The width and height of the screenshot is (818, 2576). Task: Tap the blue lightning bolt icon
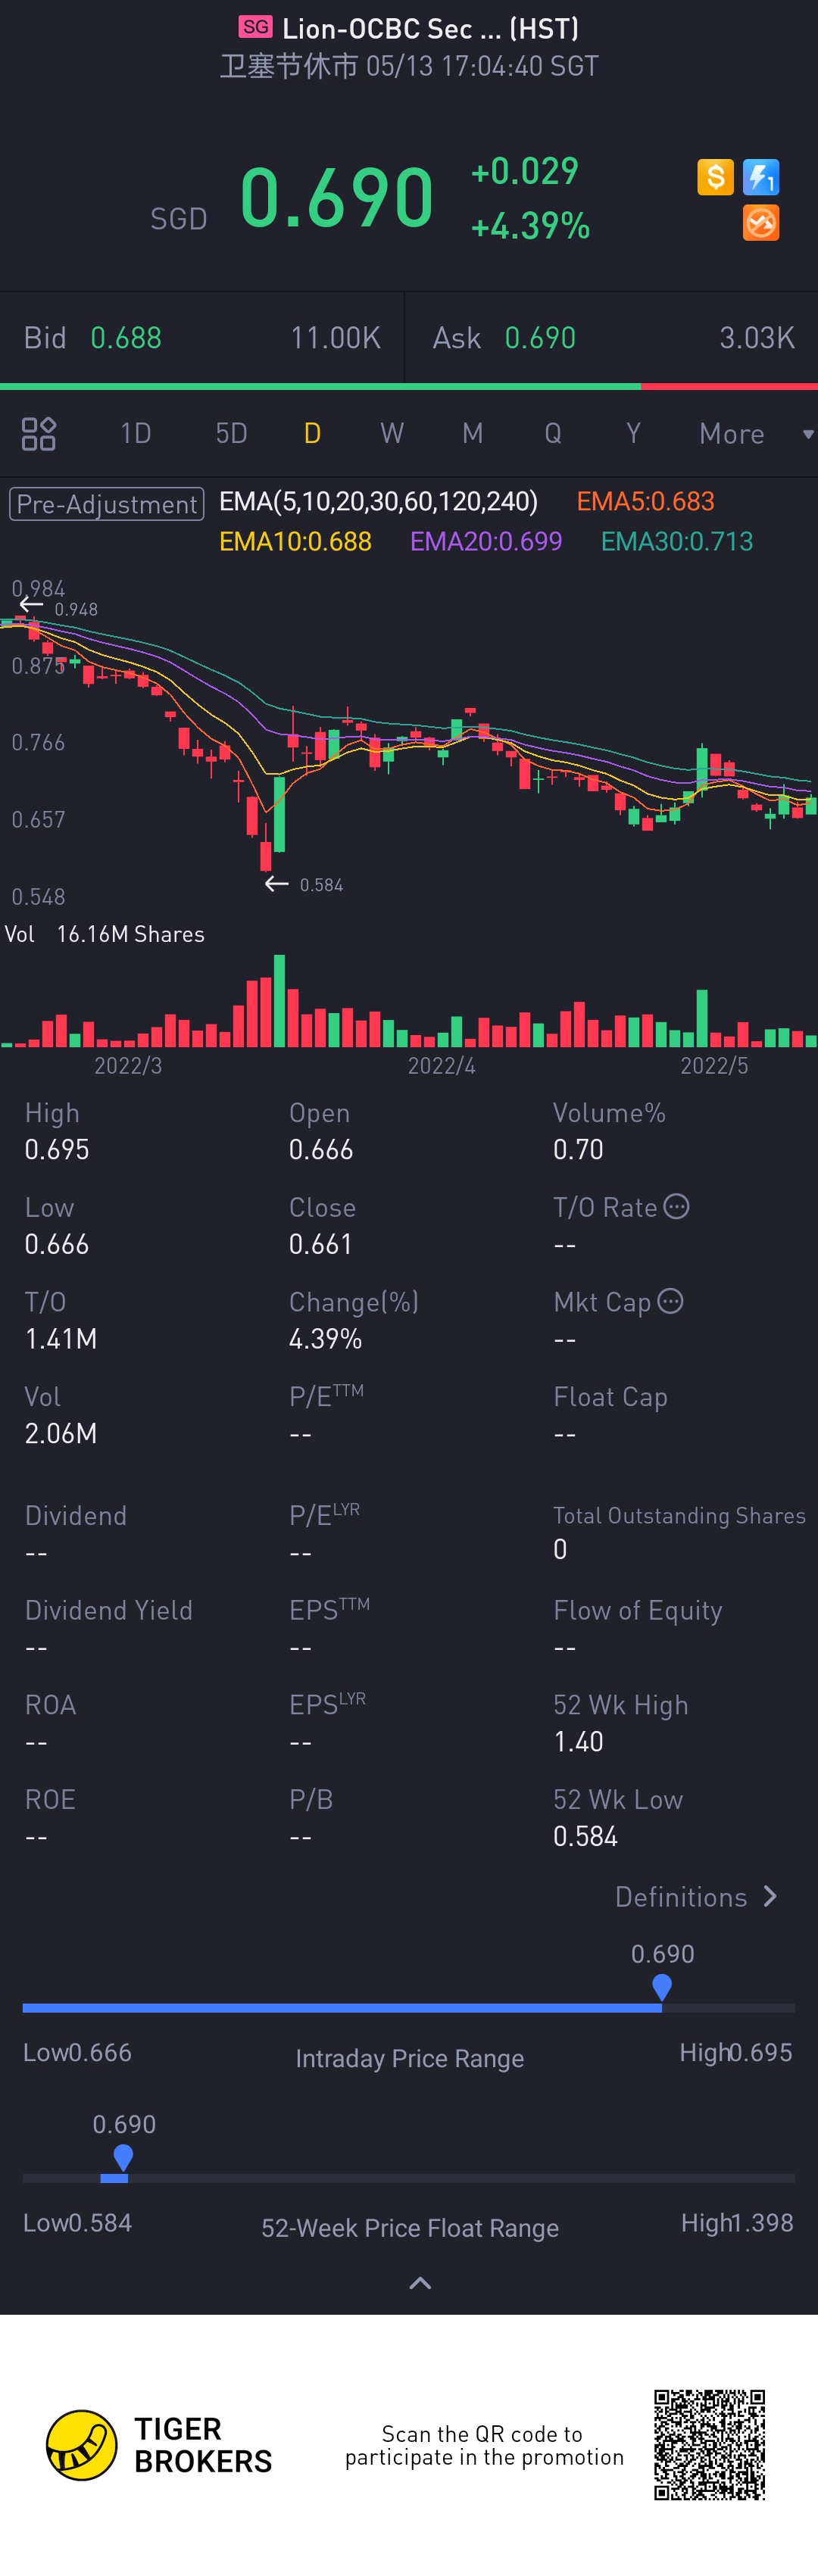point(761,177)
